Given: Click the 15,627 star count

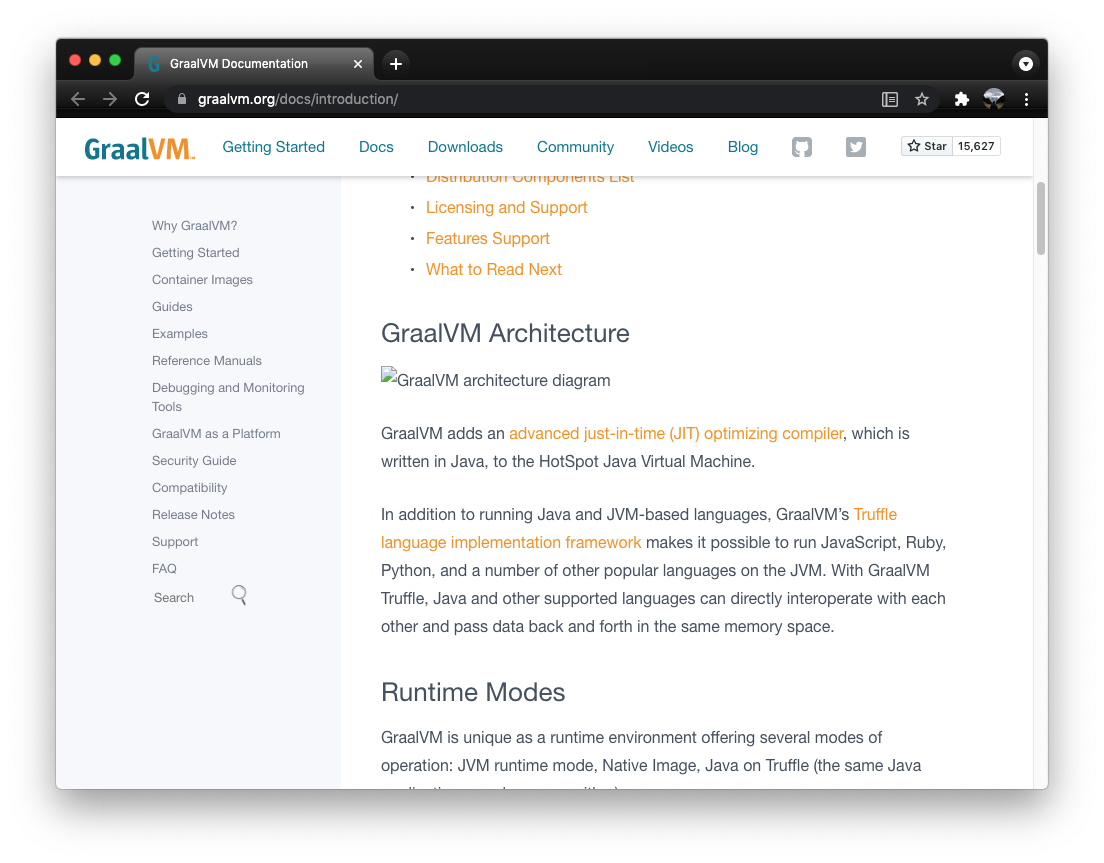Looking at the screenshot, I should click(x=976, y=146).
